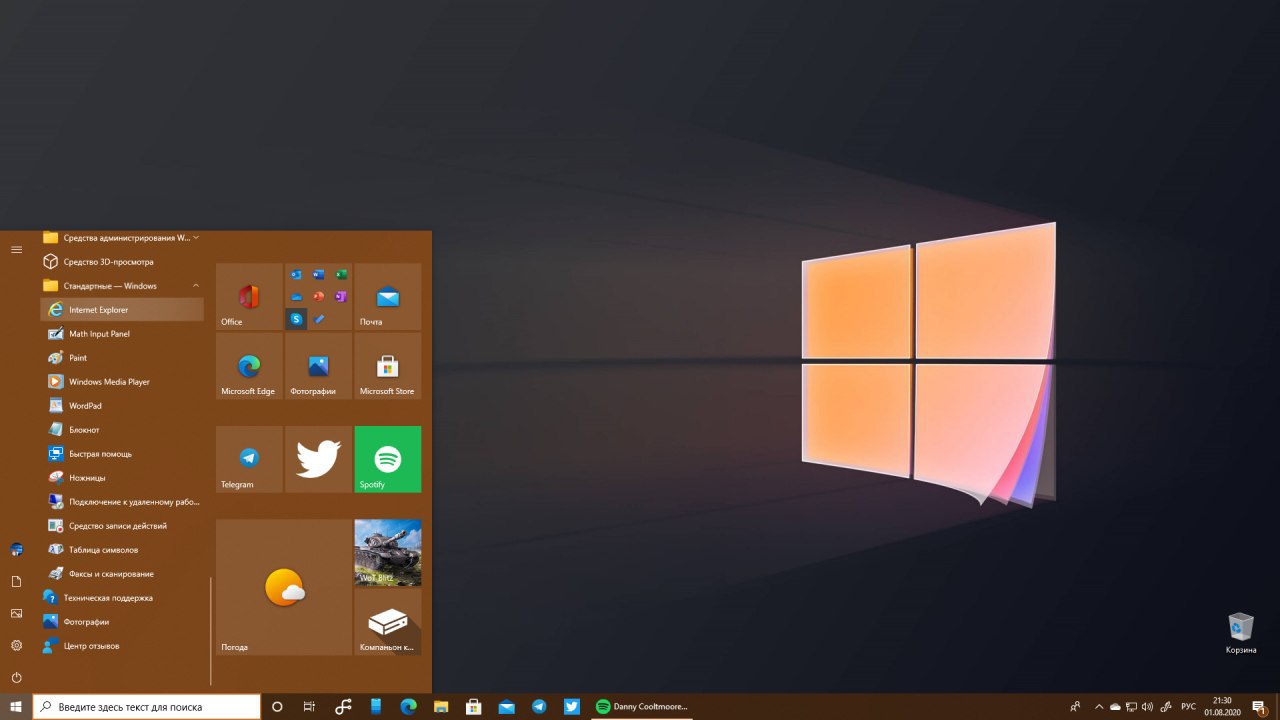Expand the Средства администрирования Windows folder

pyautogui.click(x=122, y=238)
